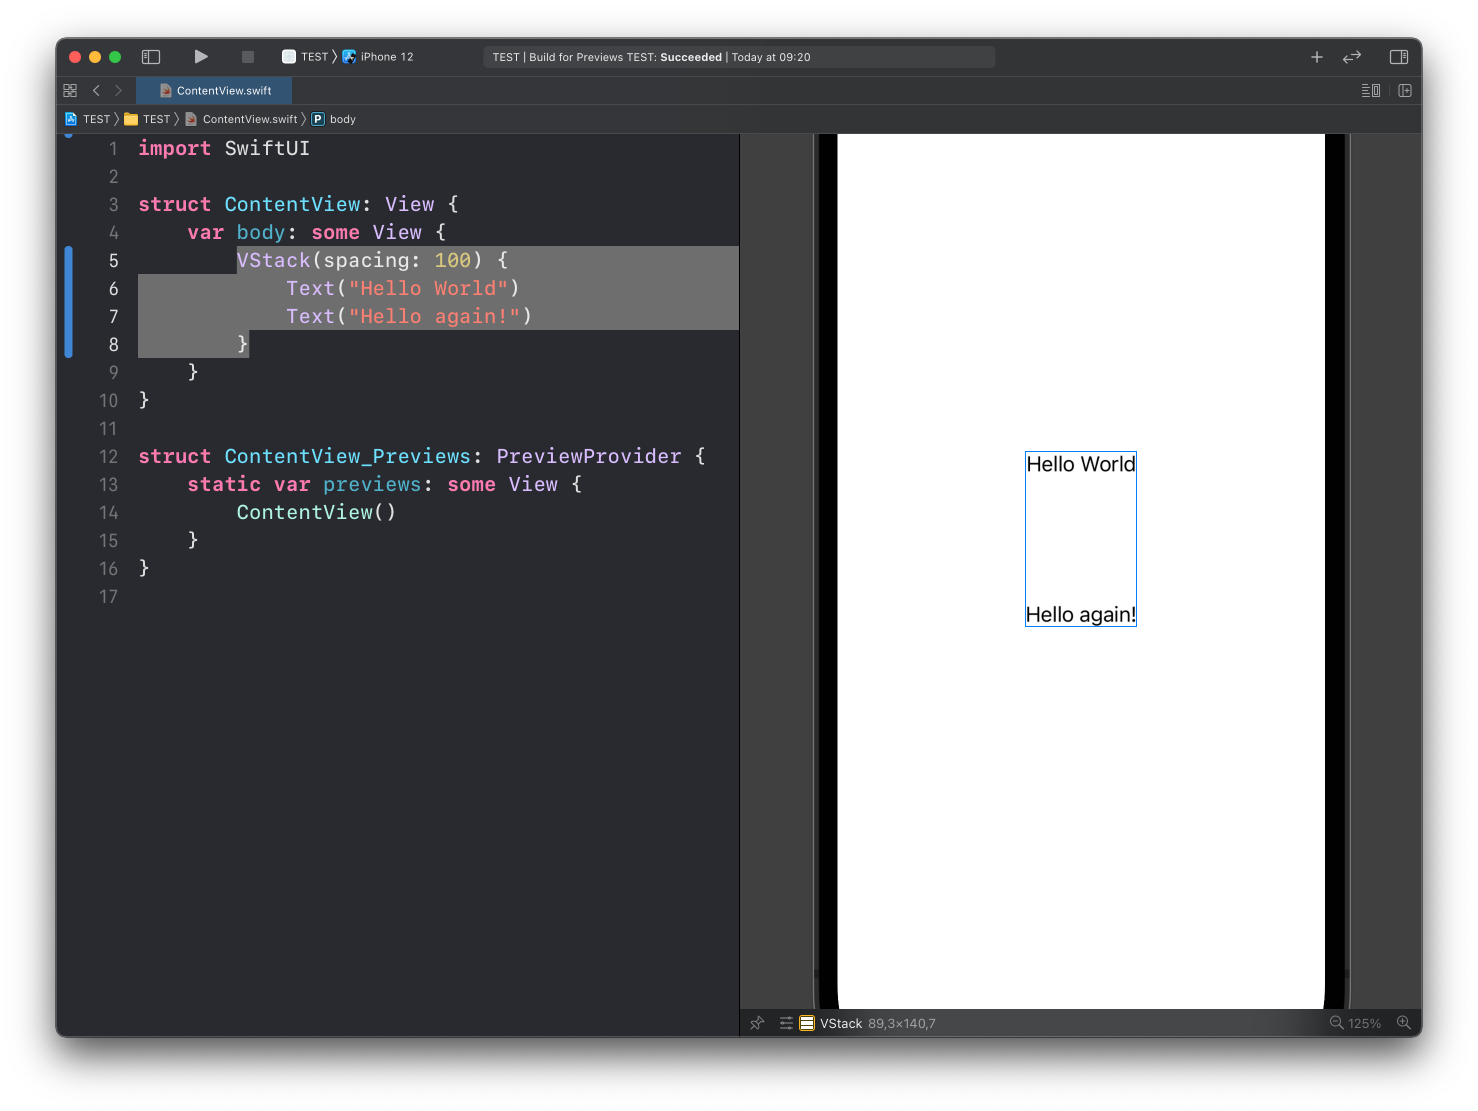The width and height of the screenshot is (1478, 1111).
Task: Open preview settings sliders icon
Action: [786, 1023]
